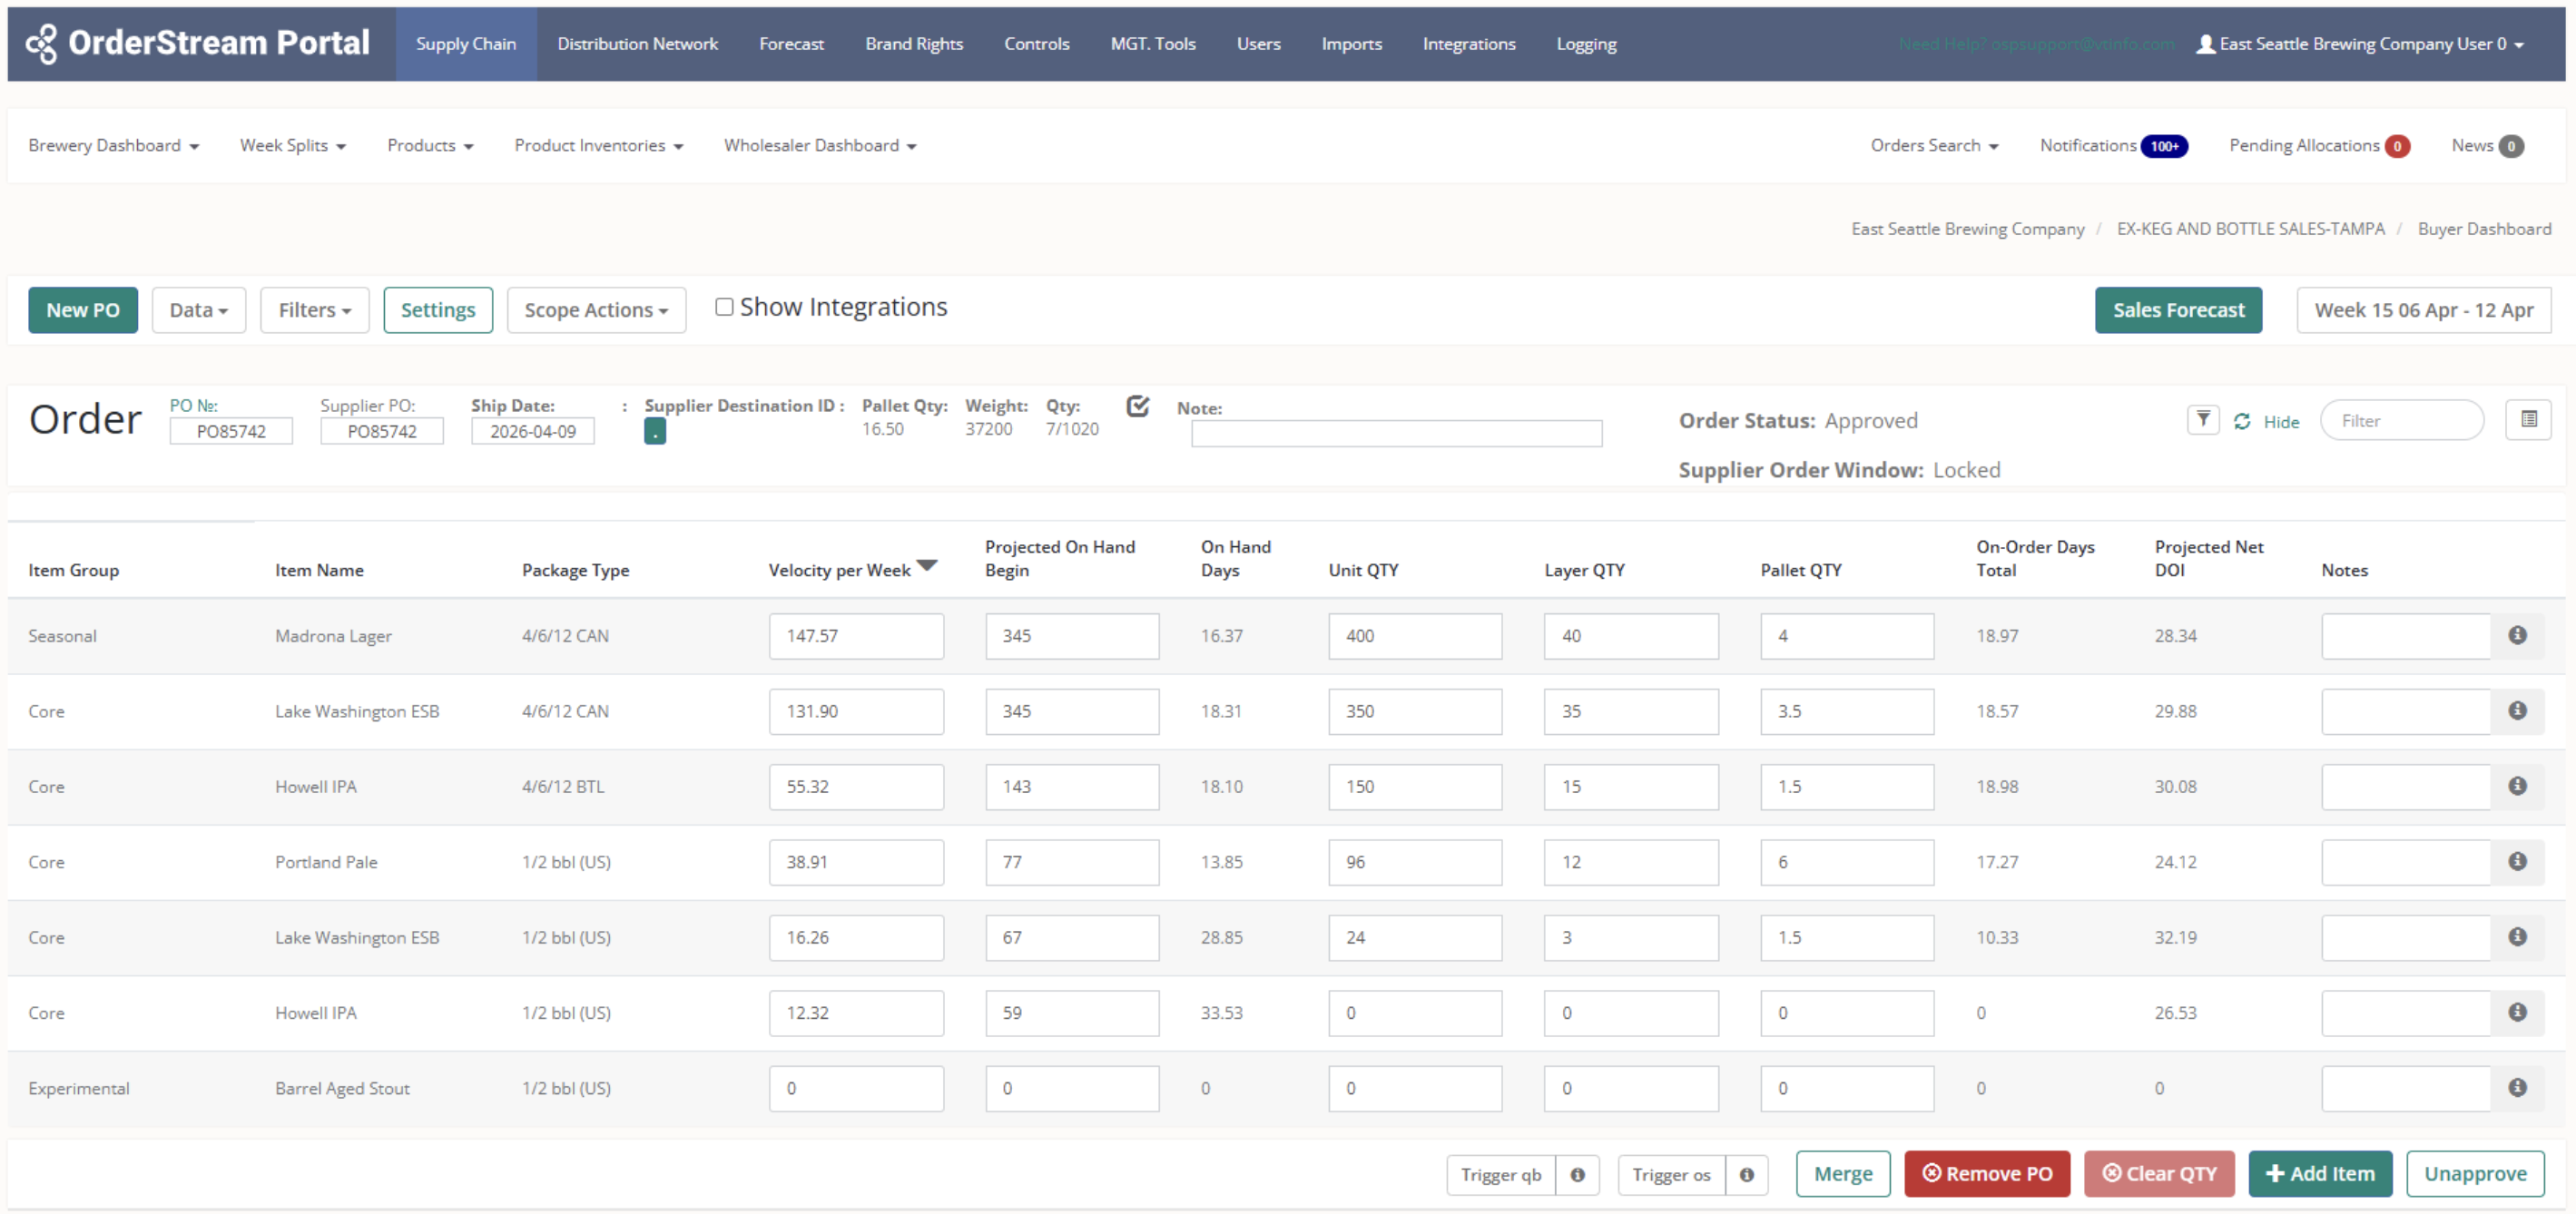Click the user profile icon in header

point(2205,43)
